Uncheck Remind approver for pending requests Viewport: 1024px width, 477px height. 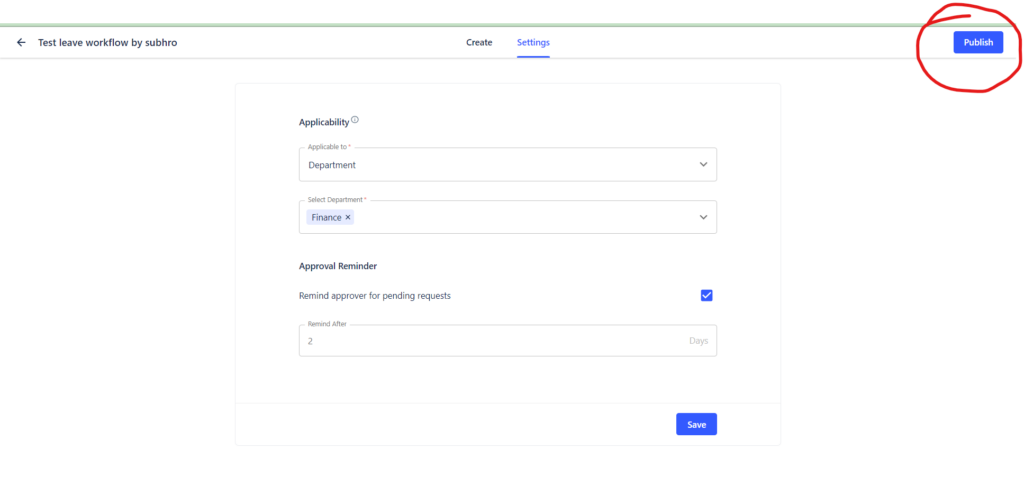[x=706, y=295]
